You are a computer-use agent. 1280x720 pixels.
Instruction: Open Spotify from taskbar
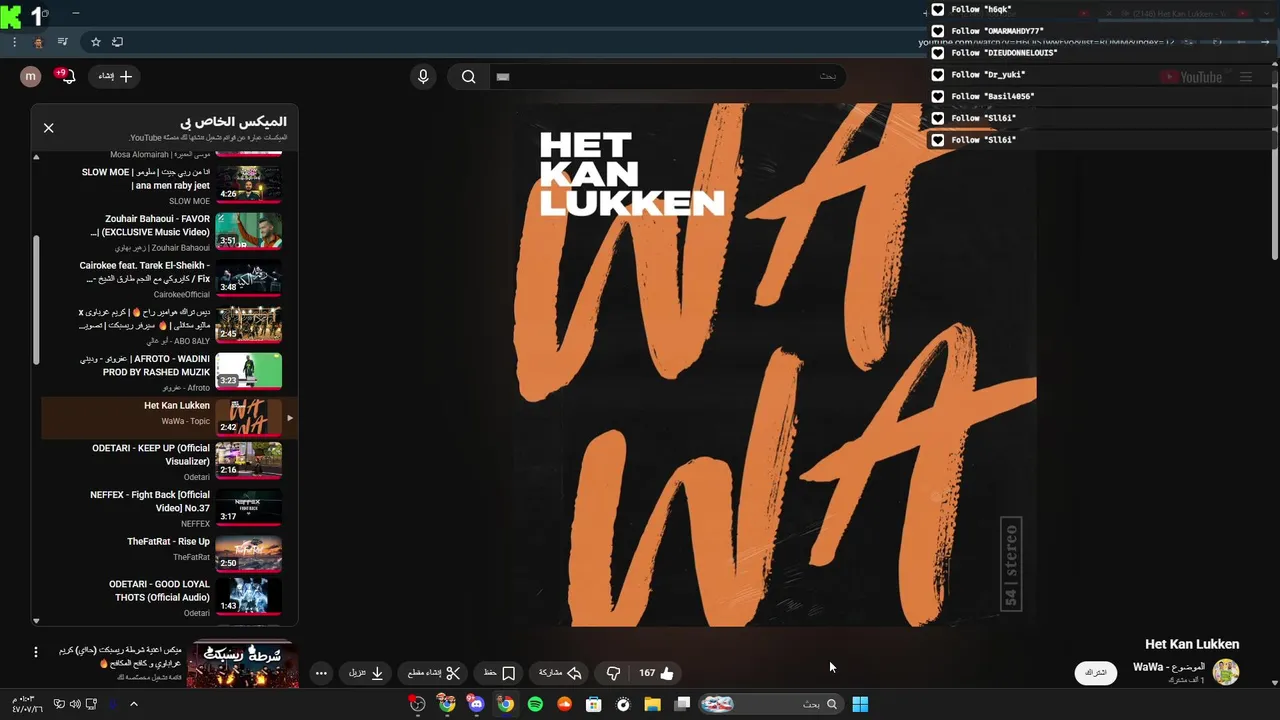click(x=535, y=704)
